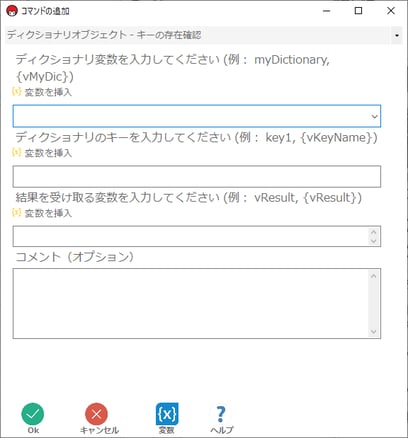Click 変数を挿入 link under dictionary key label
Viewport: 408px width, 438px height.
click(x=48, y=153)
